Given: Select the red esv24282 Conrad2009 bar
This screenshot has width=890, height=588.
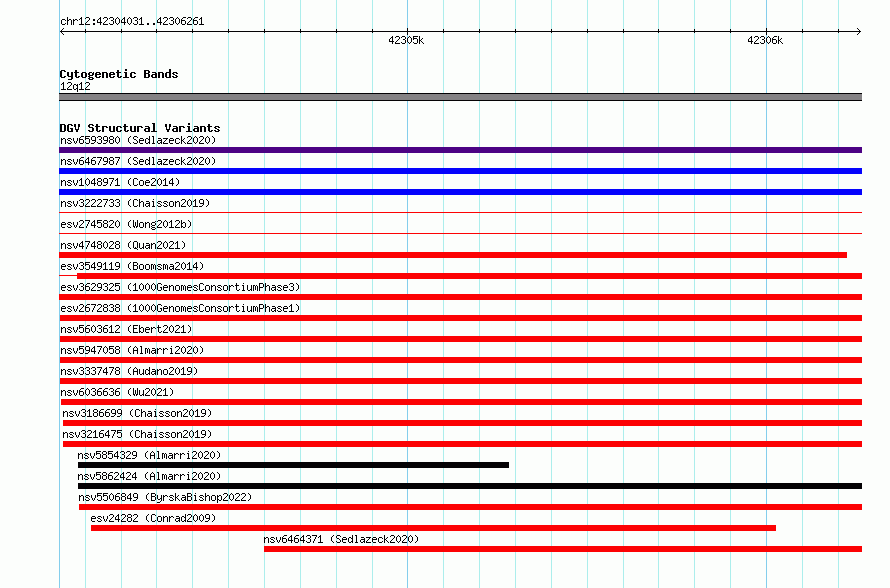Looking at the screenshot, I should [433, 528].
